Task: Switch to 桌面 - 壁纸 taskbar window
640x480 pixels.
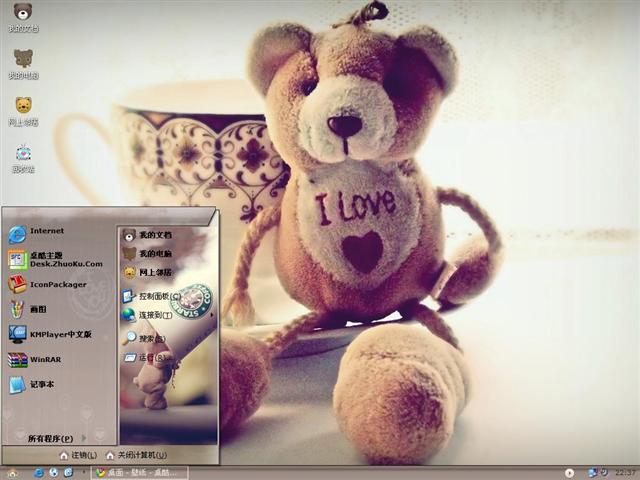Action: click(139, 473)
